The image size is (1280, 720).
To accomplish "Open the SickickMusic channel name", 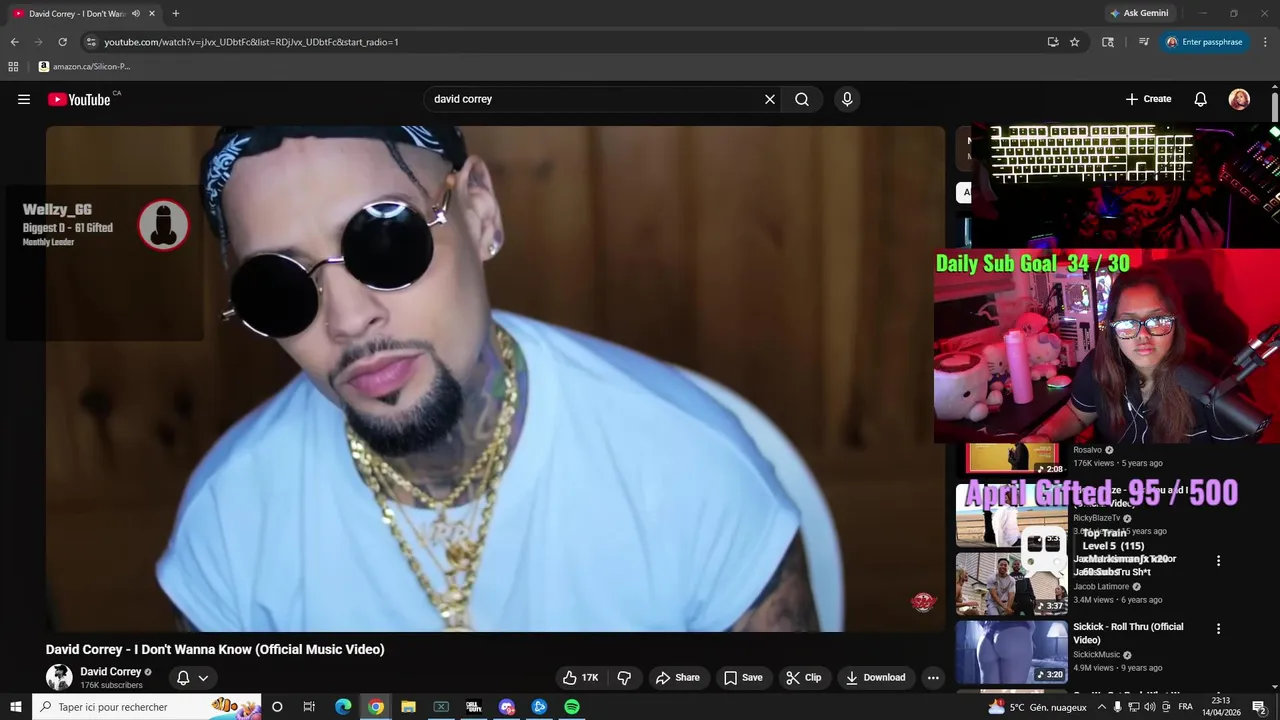I will 1097,655.
